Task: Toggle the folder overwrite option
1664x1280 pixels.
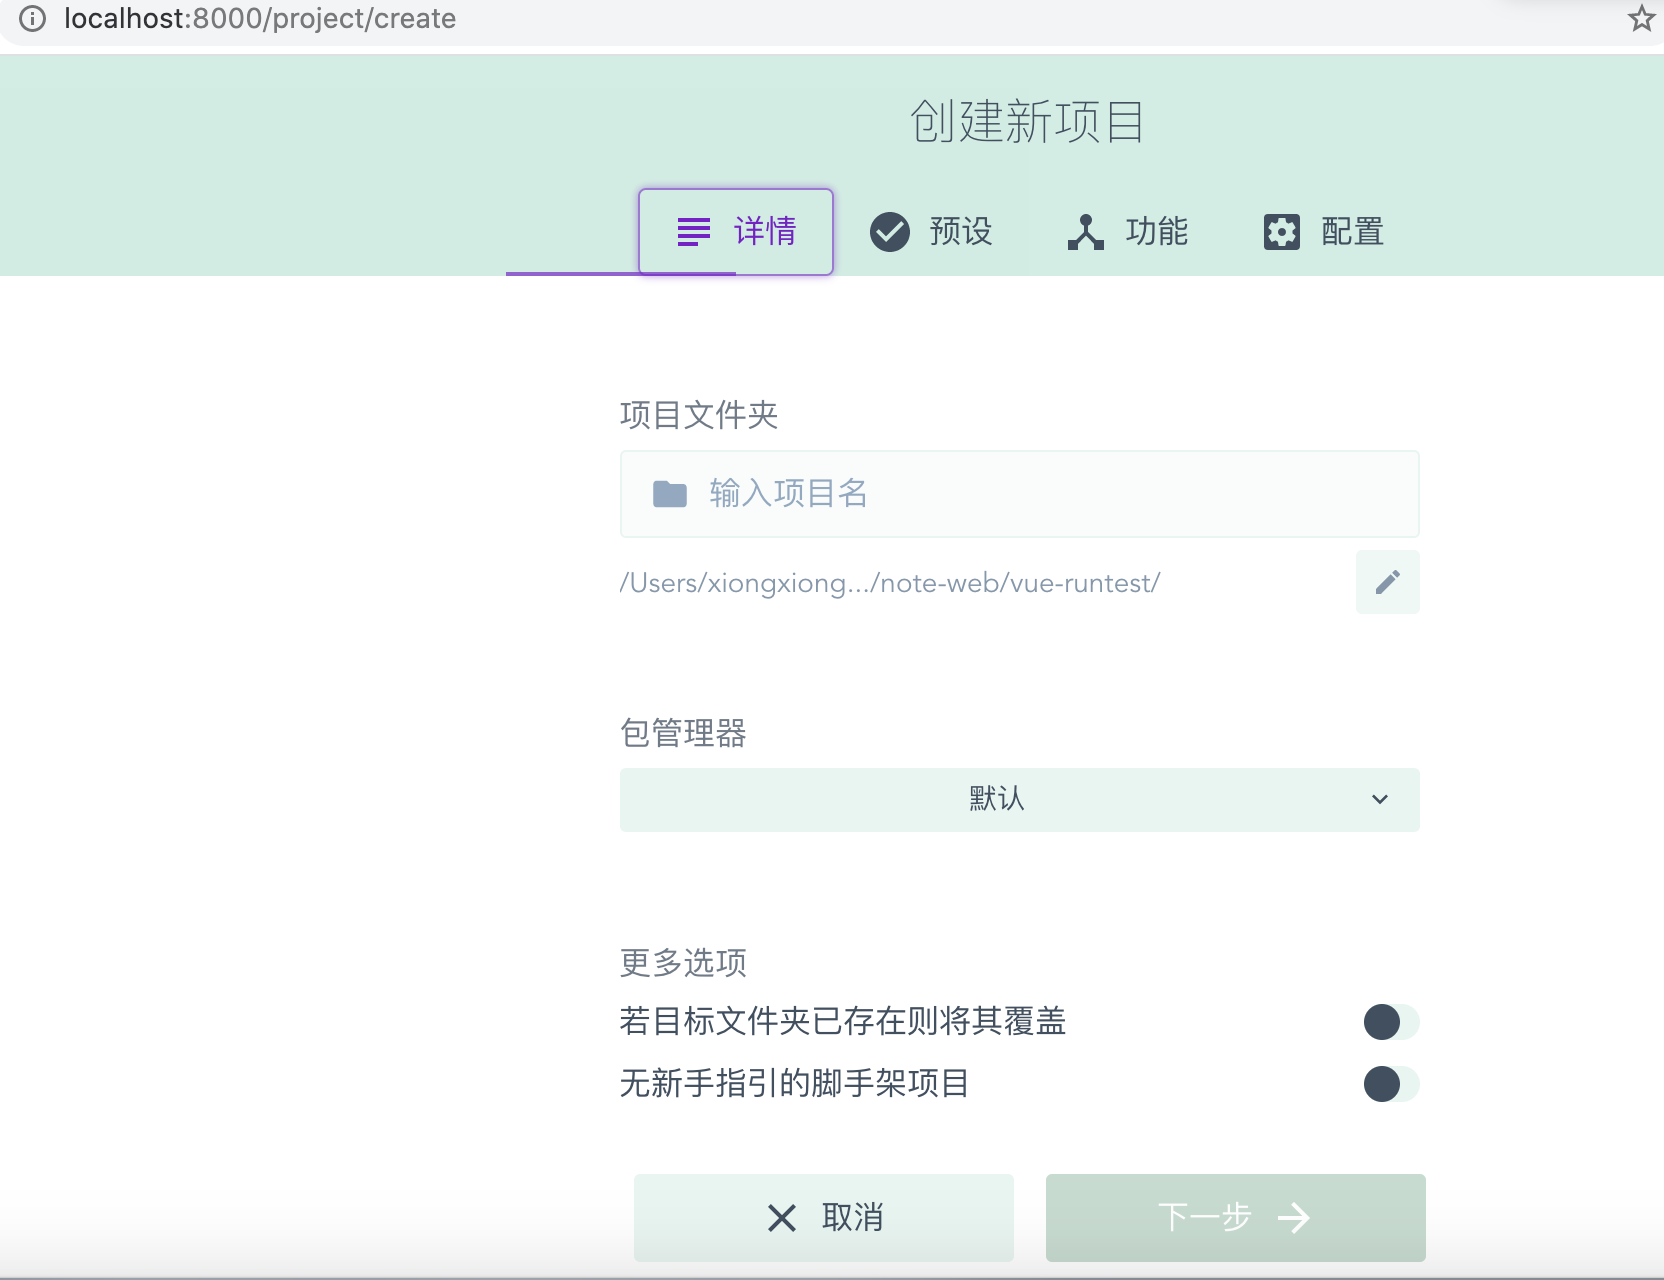Action: 1389,1022
